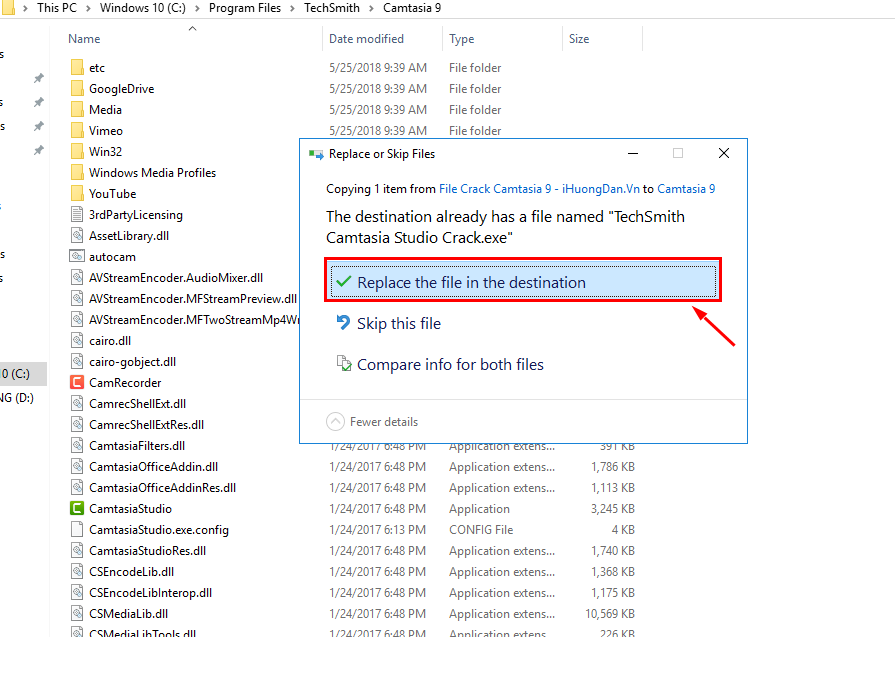The image size is (895, 683).
Task: Expand the Program Files breadcrumb arrow
Action: click(292, 9)
